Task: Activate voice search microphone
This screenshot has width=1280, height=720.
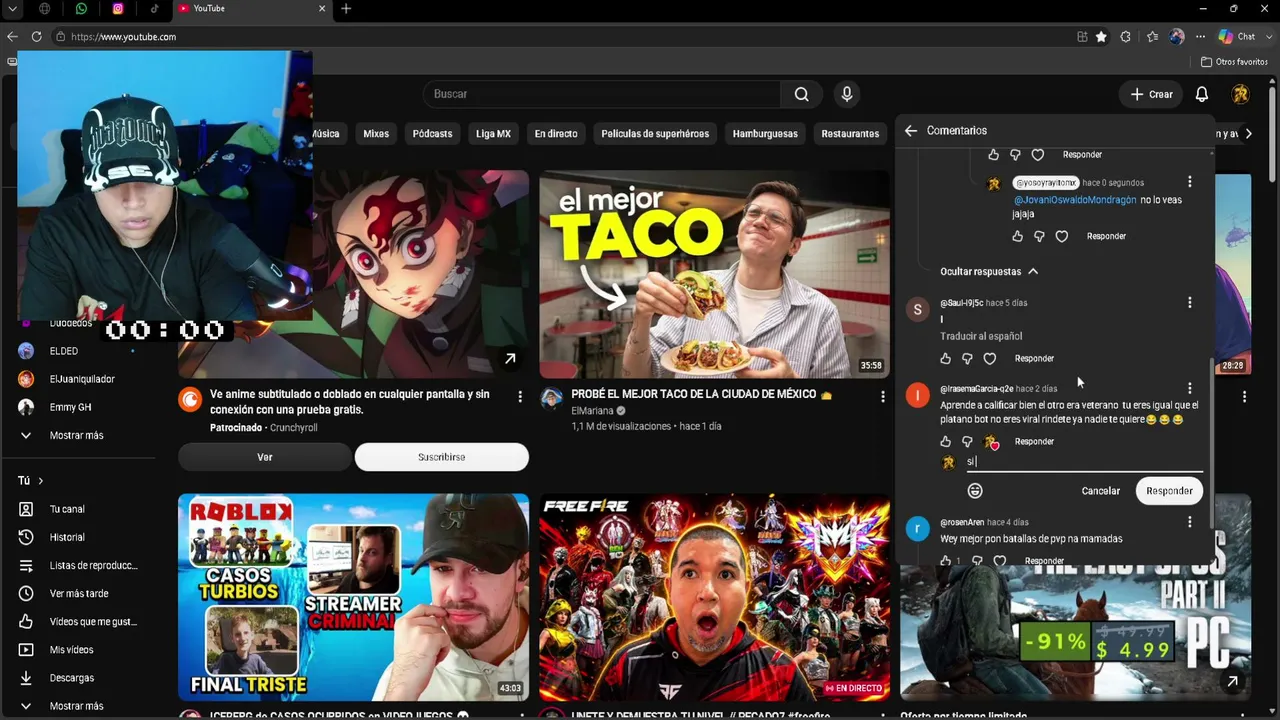Action: (847, 94)
